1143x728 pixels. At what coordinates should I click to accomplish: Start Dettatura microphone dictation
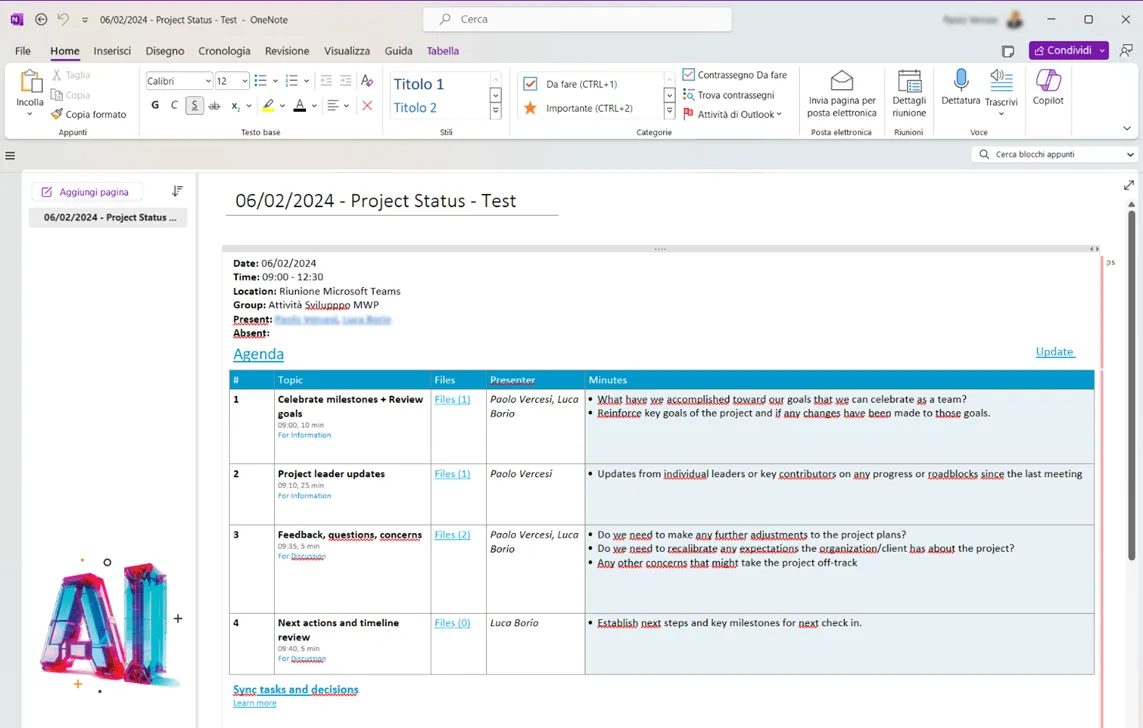coord(961,87)
